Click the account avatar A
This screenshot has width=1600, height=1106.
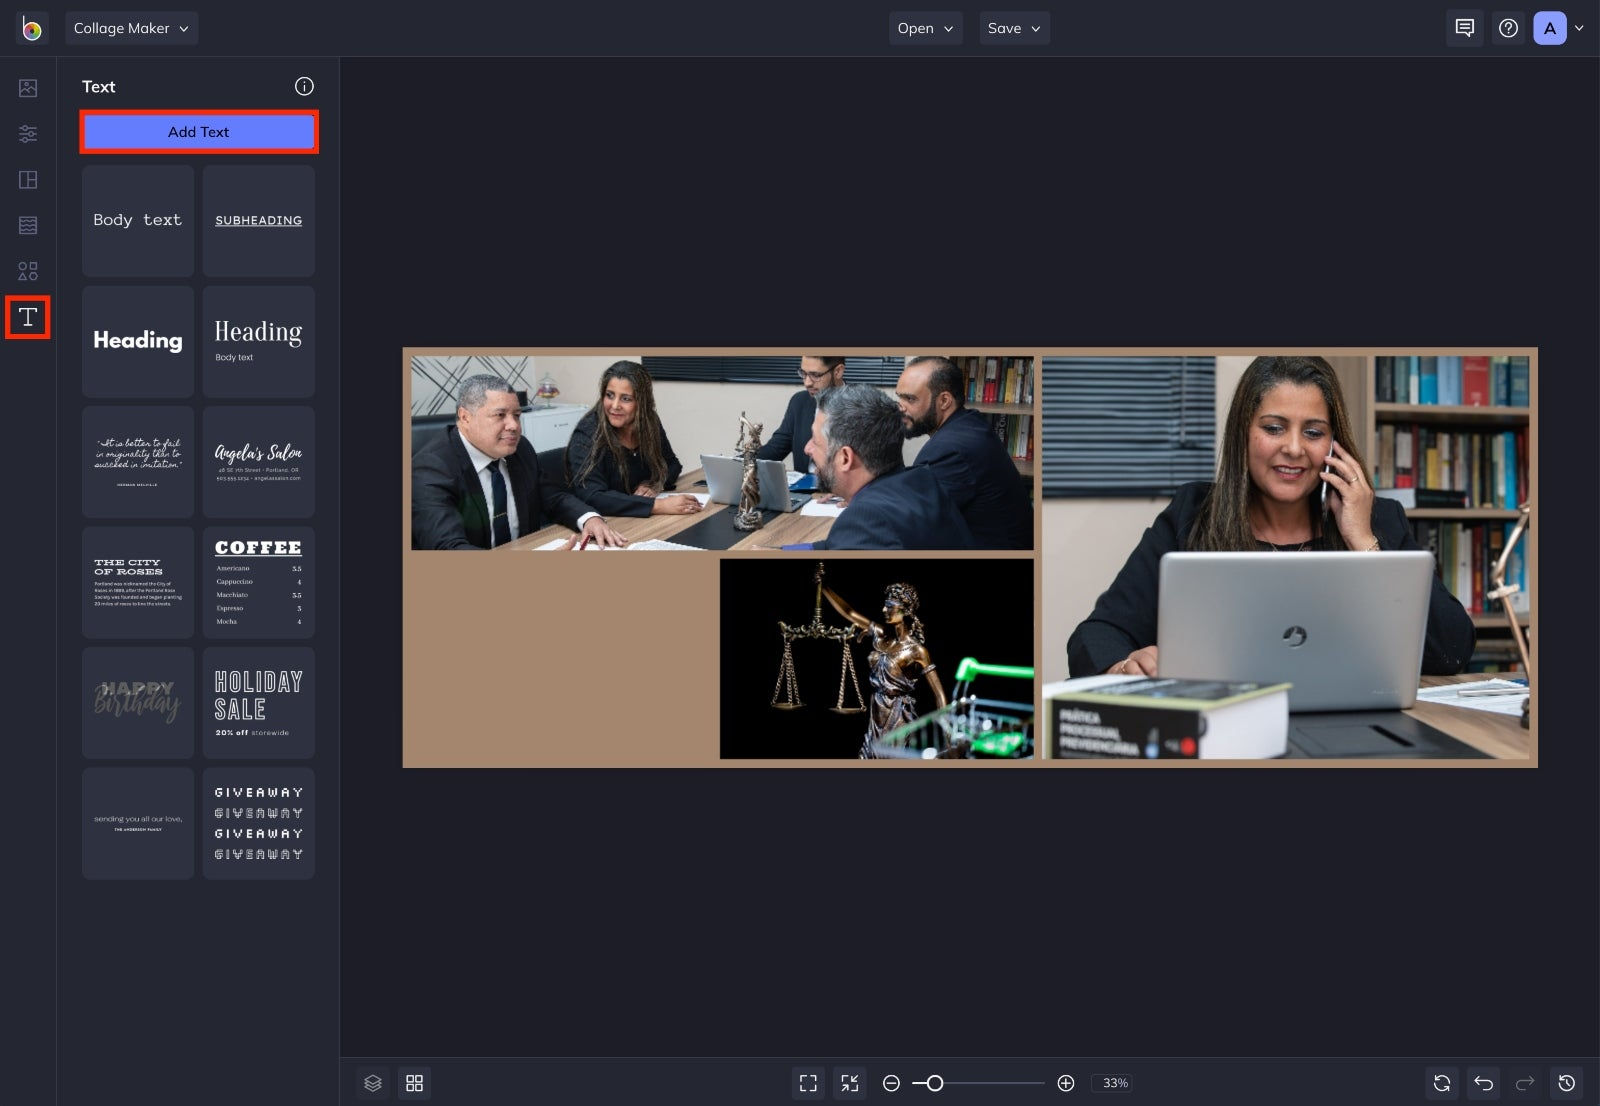pos(1550,28)
